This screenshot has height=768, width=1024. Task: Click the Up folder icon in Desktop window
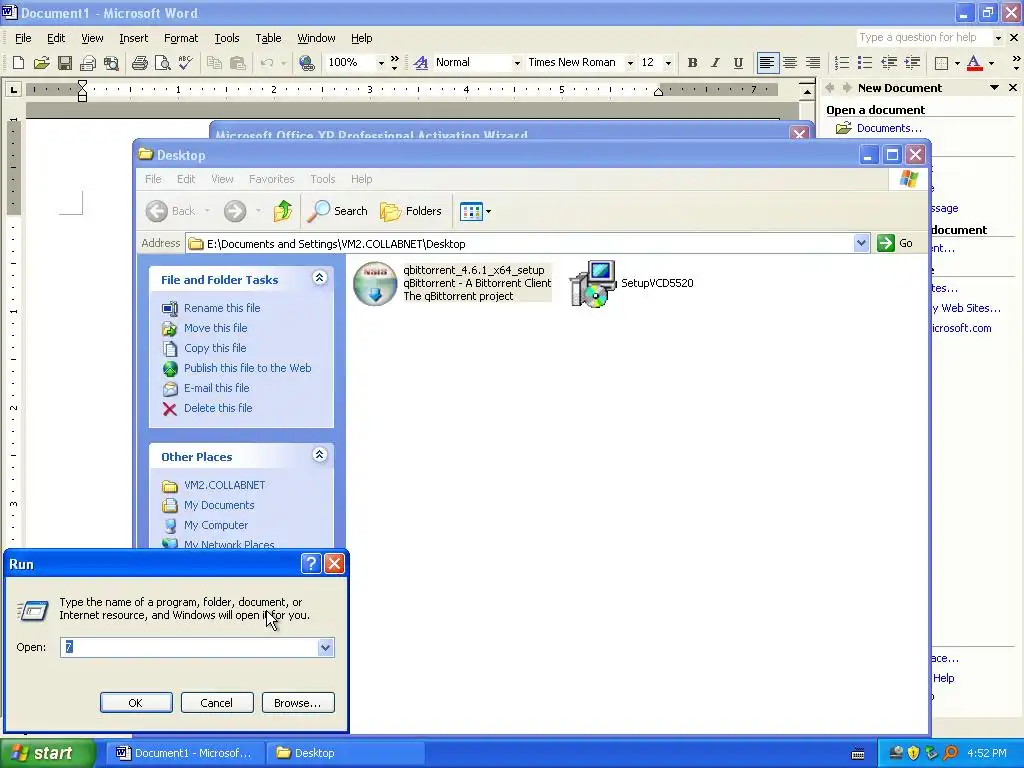coord(283,211)
